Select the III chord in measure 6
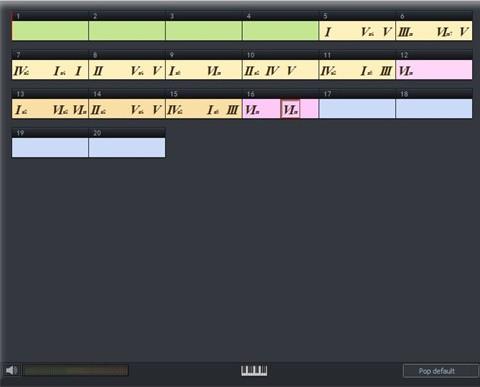This screenshot has height=387, width=480. point(405,32)
